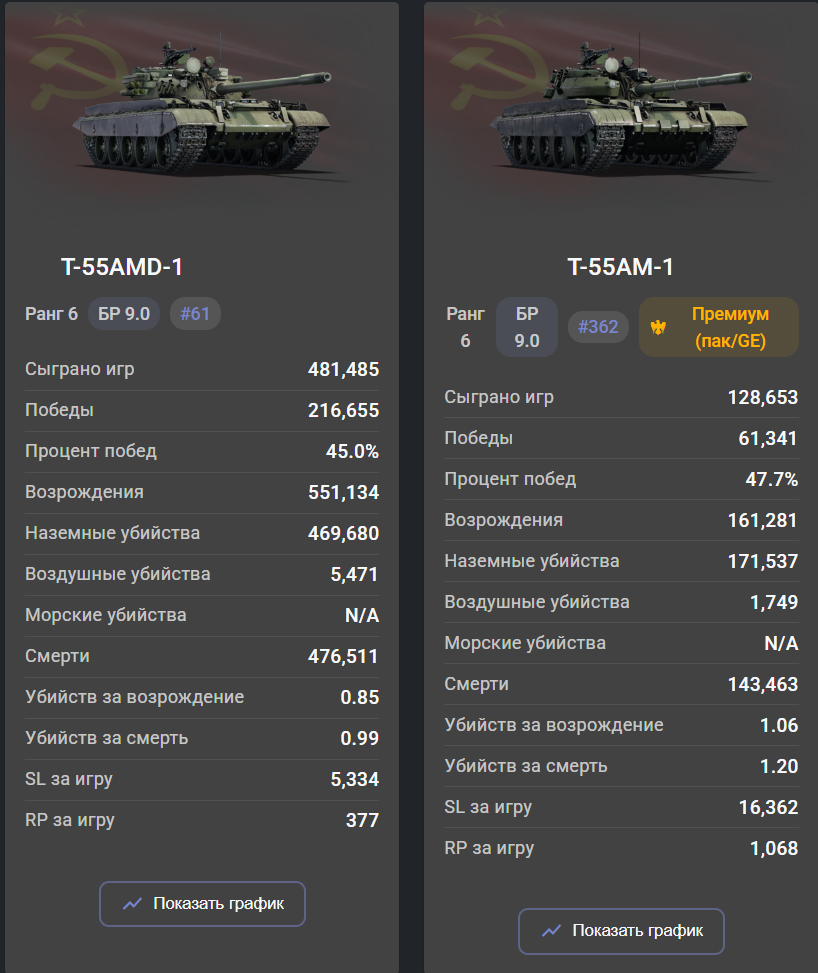Open the T-55AMD-1 vehicle title
The width and height of the screenshot is (818, 973).
click(x=122, y=267)
